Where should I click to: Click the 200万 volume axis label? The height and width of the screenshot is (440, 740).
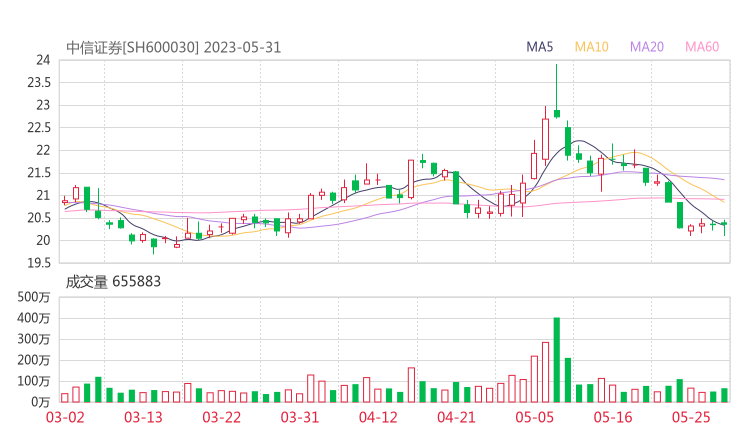pyautogui.click(x=34, y=360)
